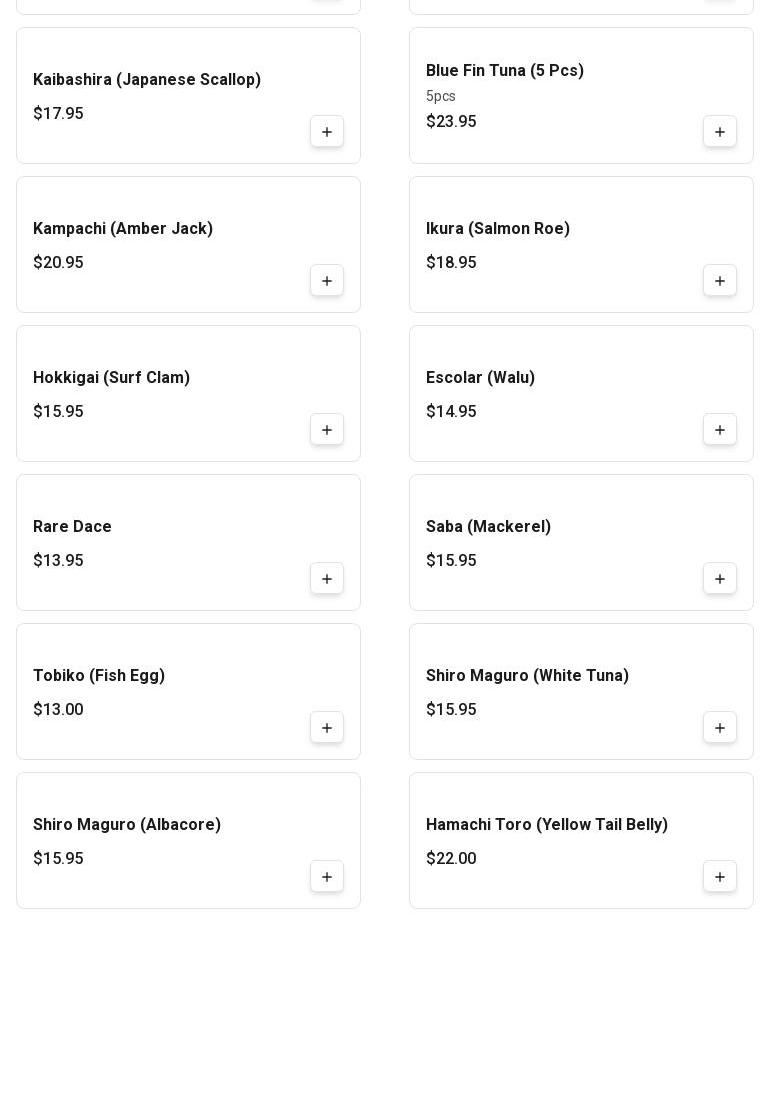The height and width of the screenshot is (1103, 770).
Task: Add Shiro Maguro (Albacore) to cart
Action: pyautogui.click(x=327, y=877)
